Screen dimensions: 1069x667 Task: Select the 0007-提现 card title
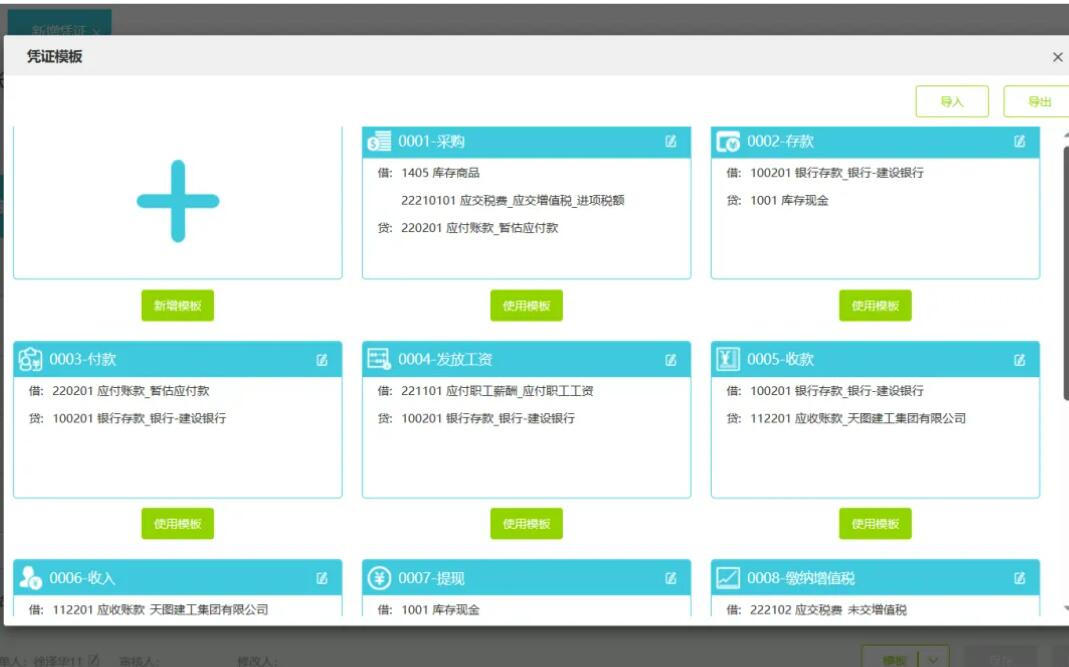(x=431, y=578)
